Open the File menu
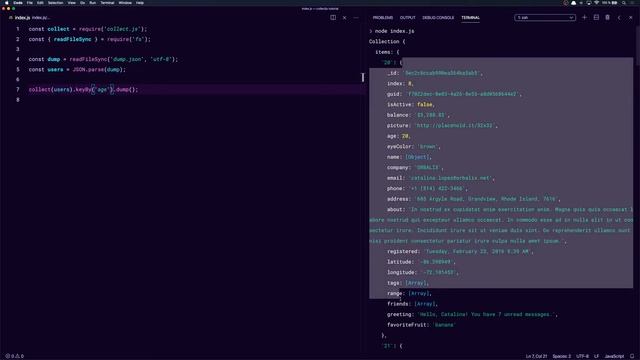The height and width of the screenshot is (360, 640). 30,2
